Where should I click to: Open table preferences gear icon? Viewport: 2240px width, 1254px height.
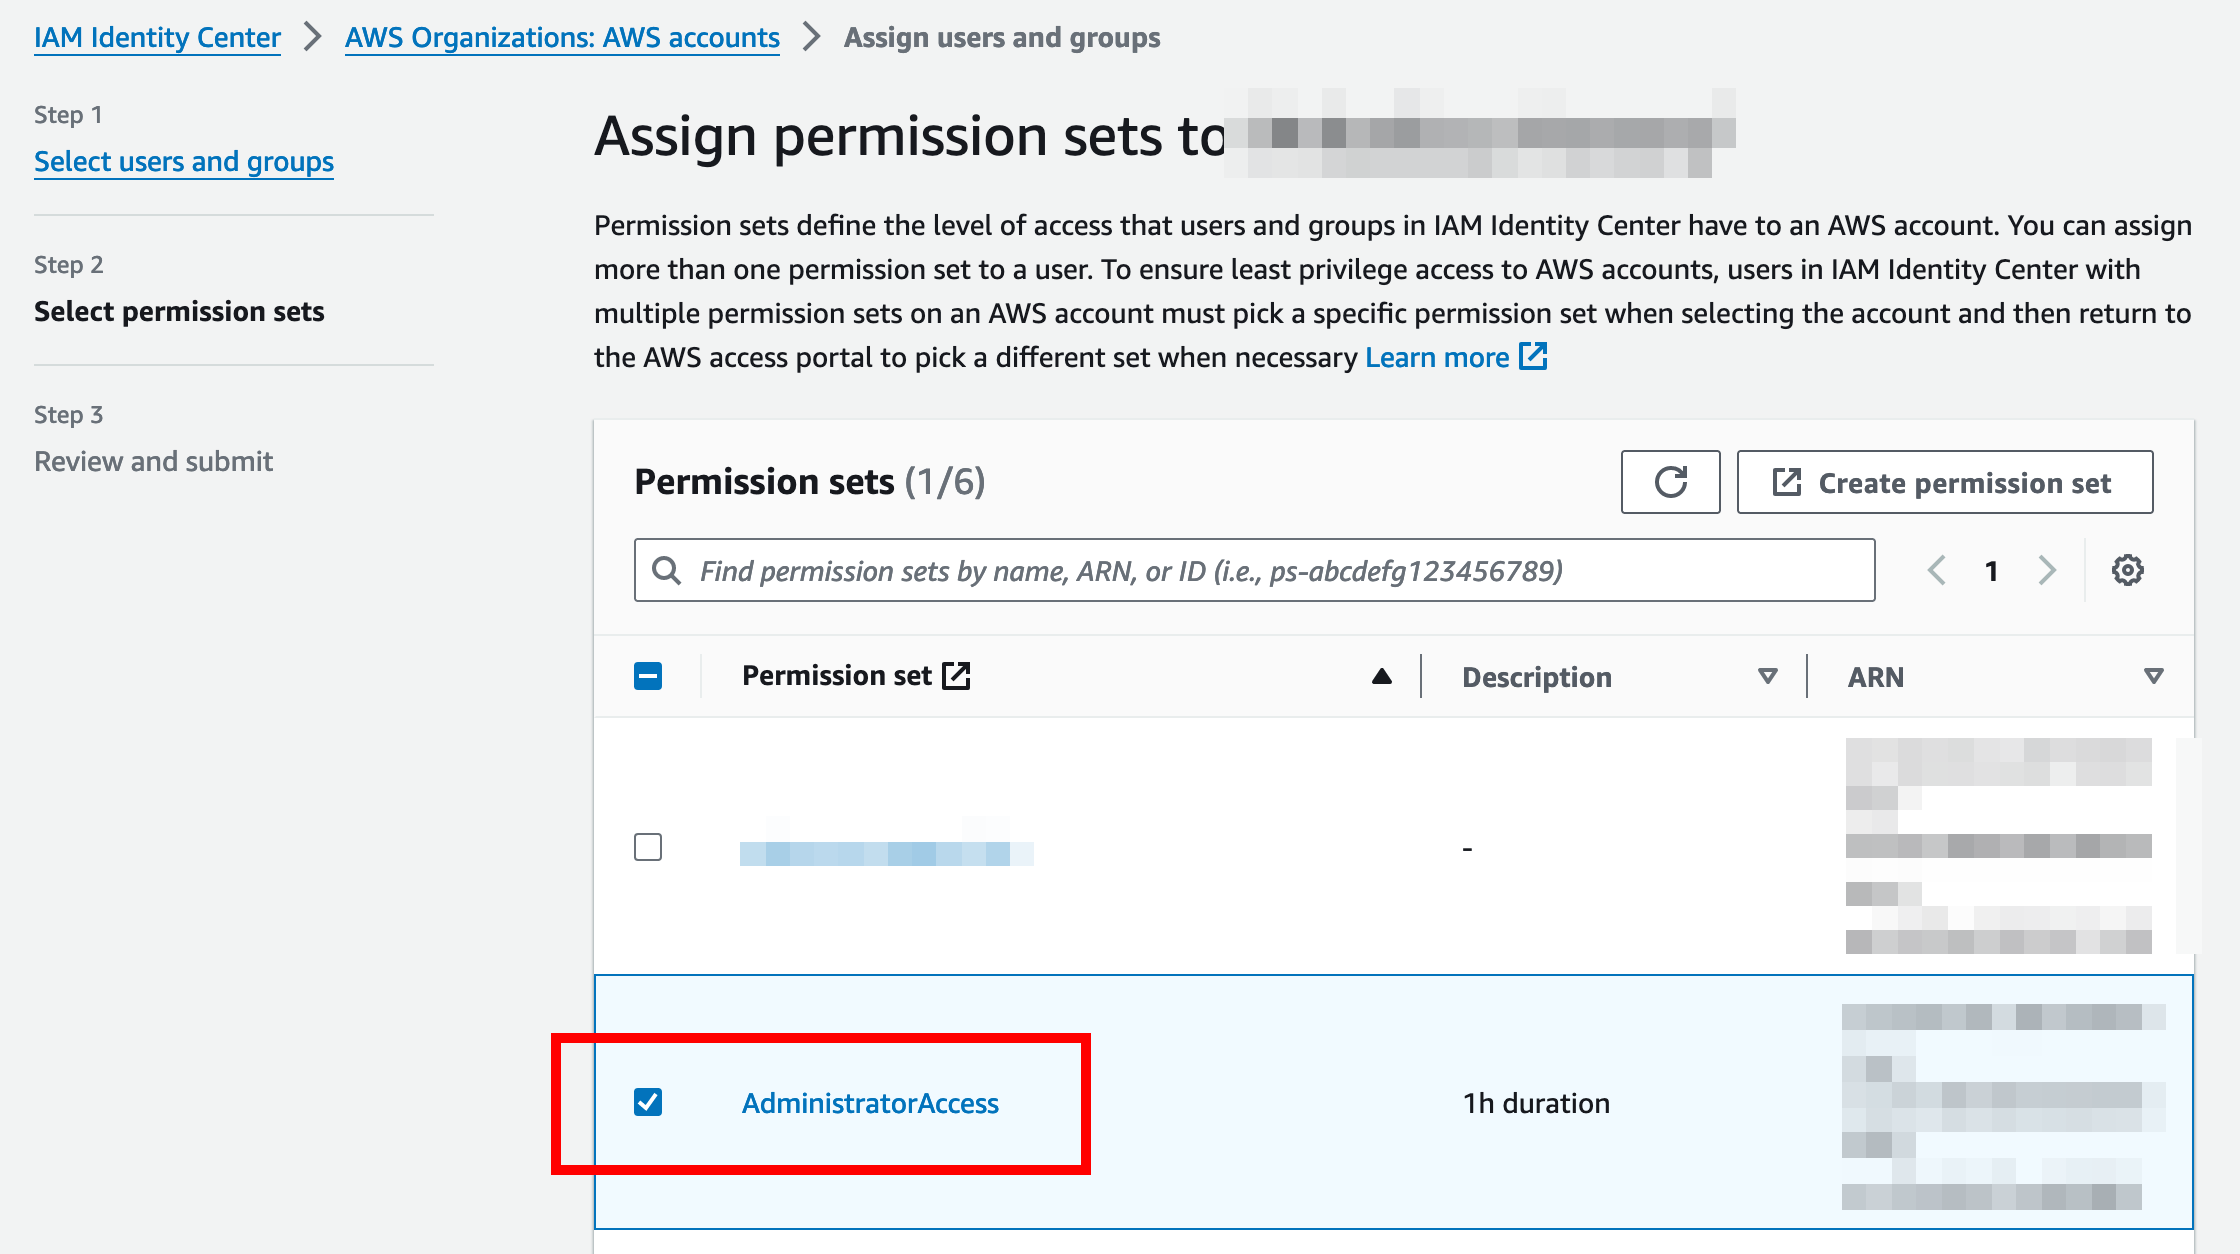[2127, 570]
